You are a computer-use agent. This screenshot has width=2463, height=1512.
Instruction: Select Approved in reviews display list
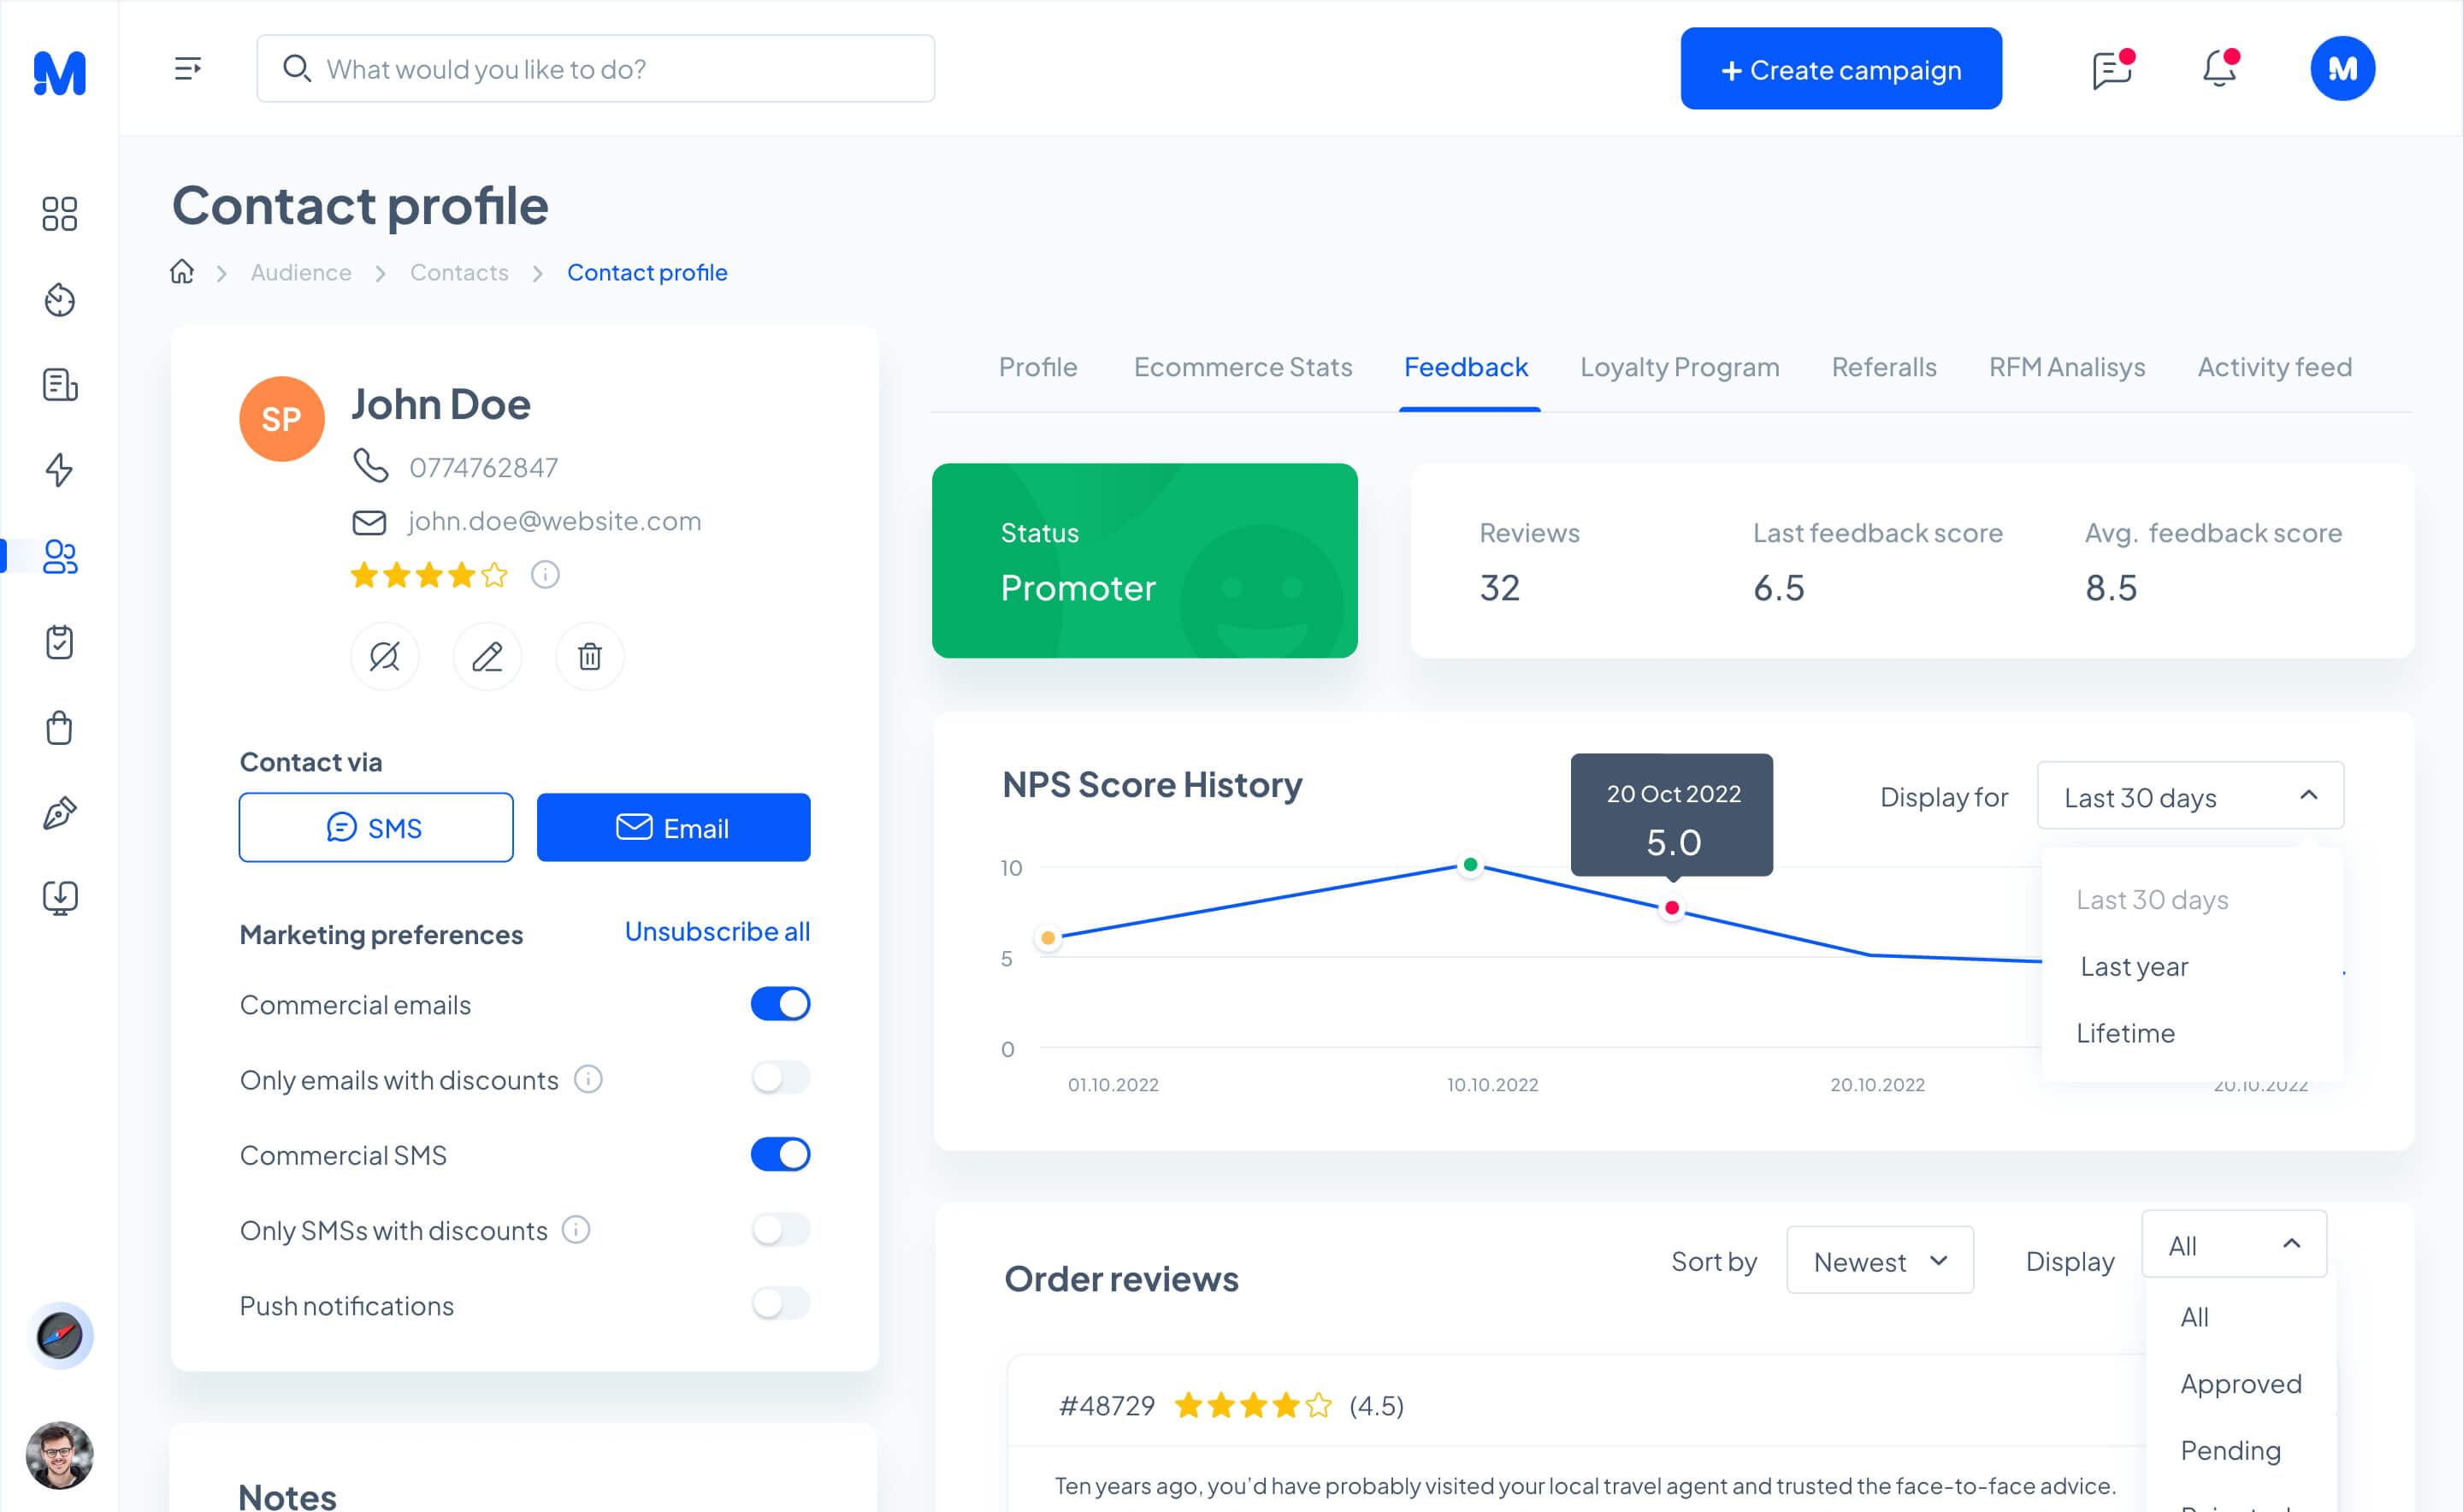(2241, 1384)
